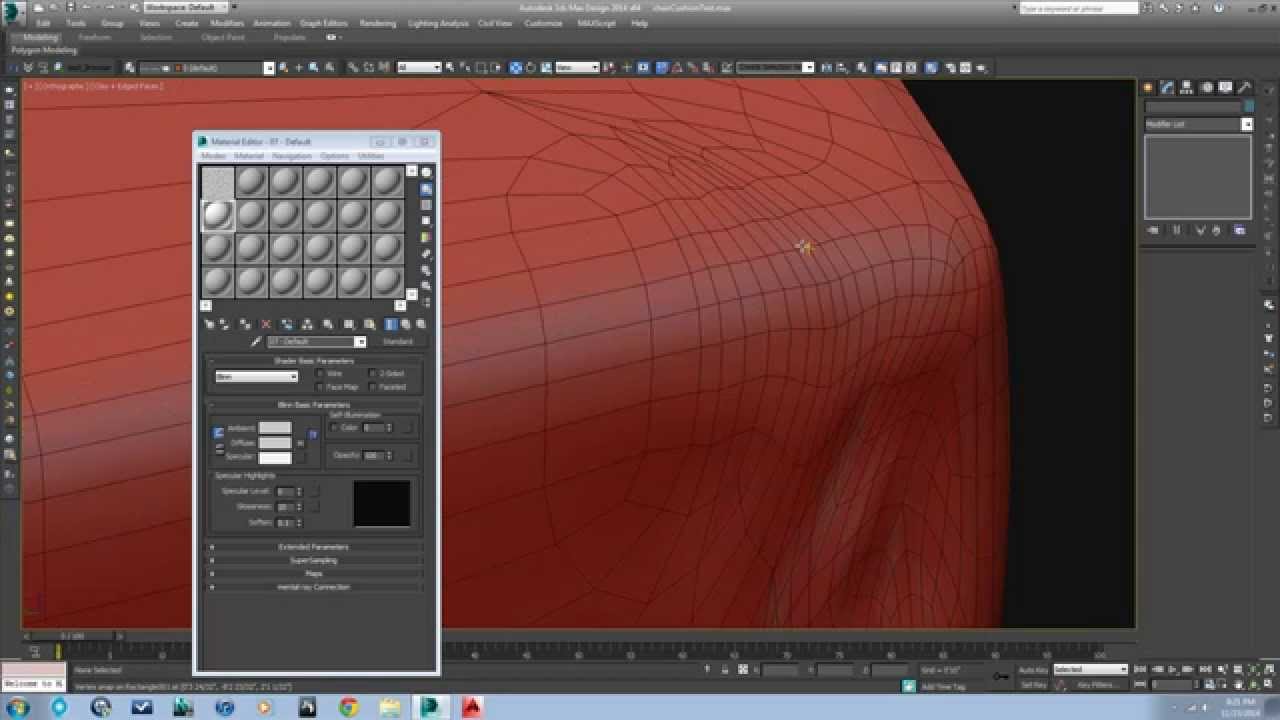Open the Graph Editors menu
Viewport: 1280px width, 720px height.
pyautogui.click(x=324, y=23)
